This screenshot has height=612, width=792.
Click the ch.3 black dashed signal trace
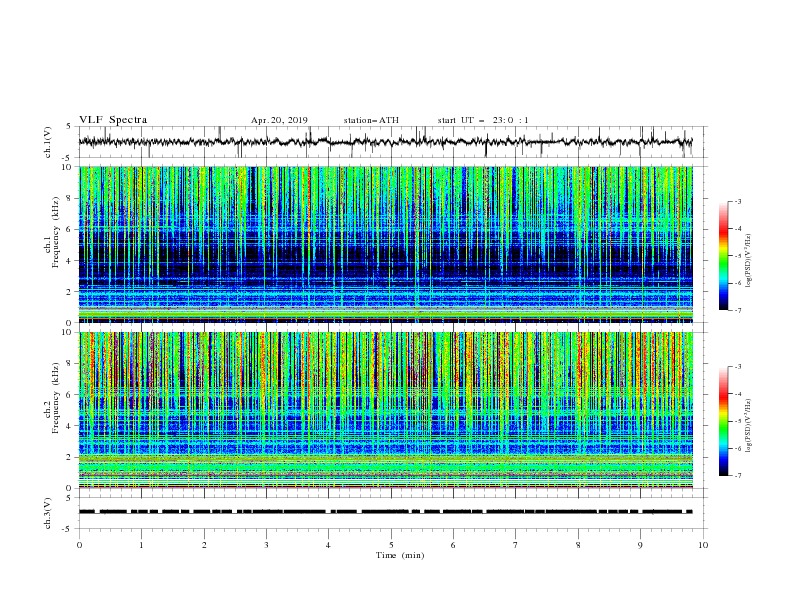tap(386, 512)
